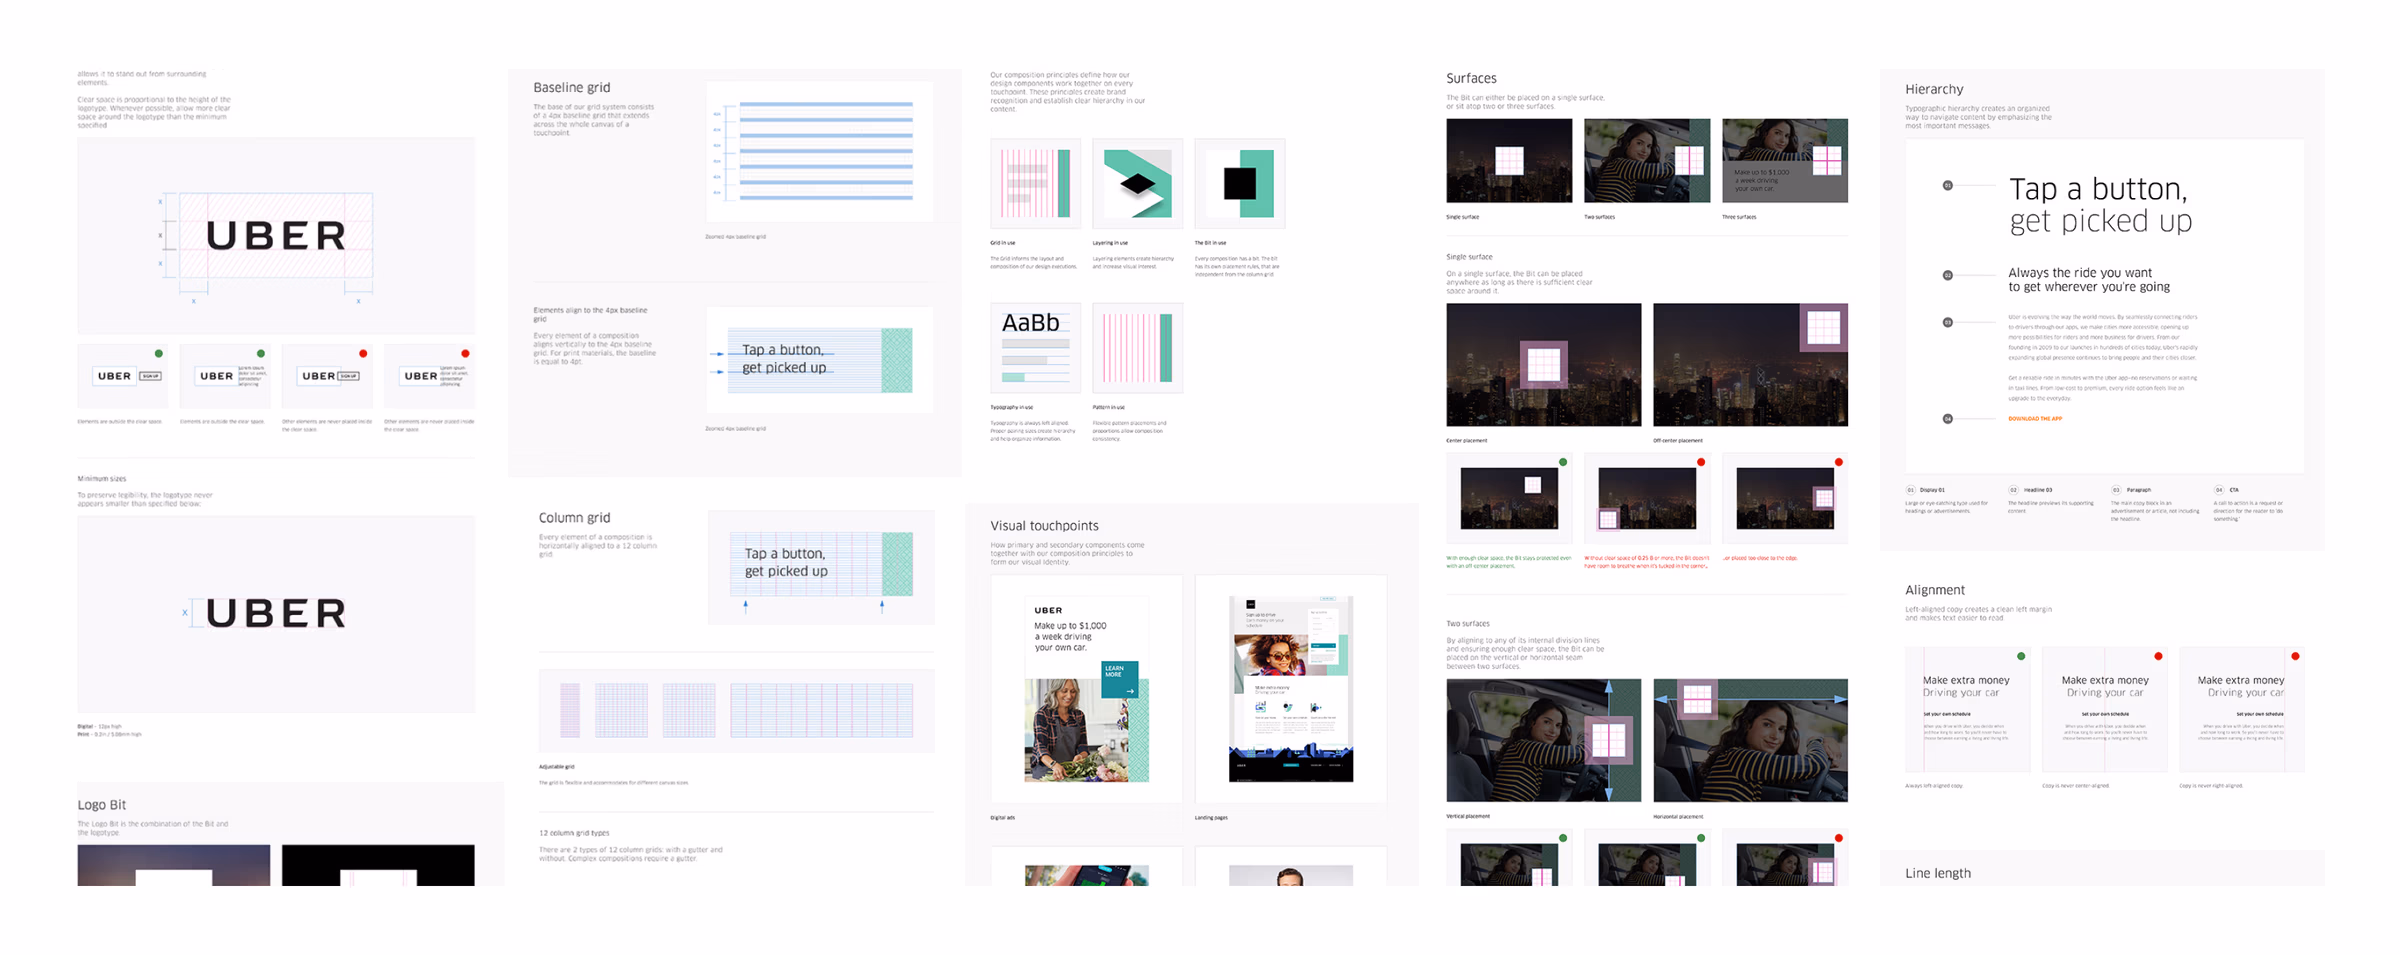Click the Digital ads example image
Image resolution: width=2400 pixels, height=955 pixels.
[1086, 689]
